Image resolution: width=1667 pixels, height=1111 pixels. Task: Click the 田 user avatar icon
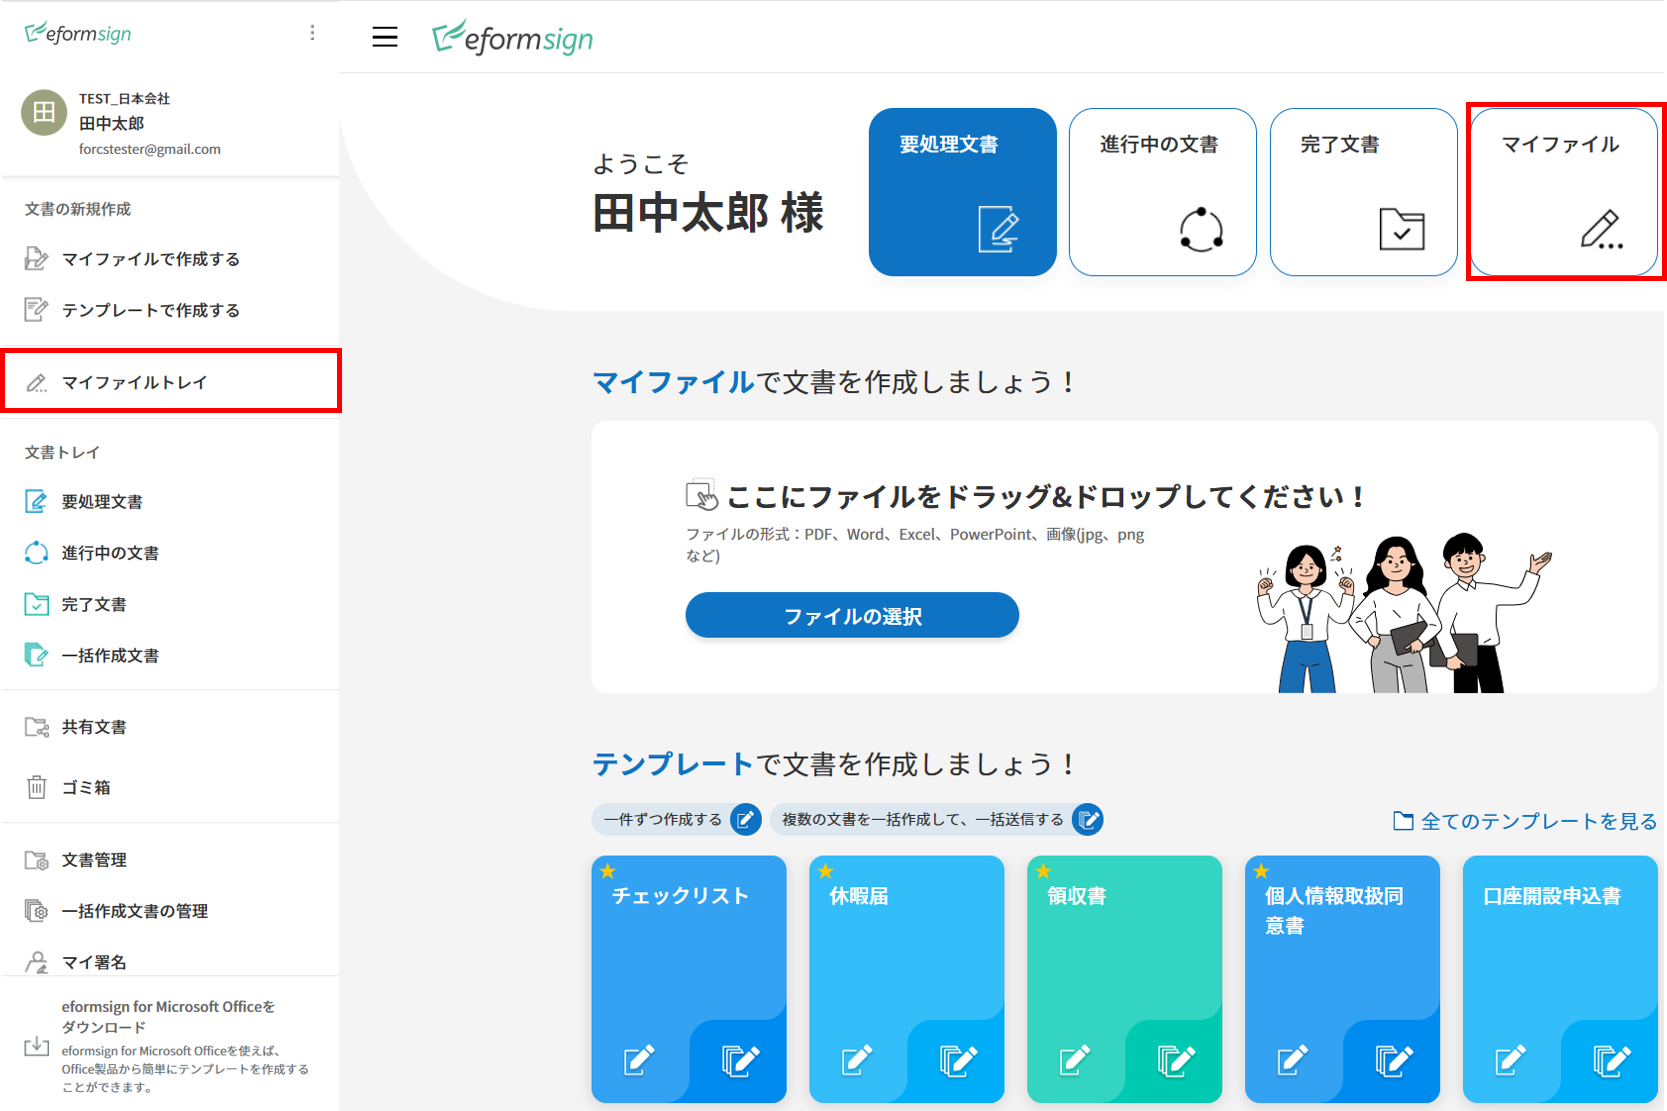point(44,113)
